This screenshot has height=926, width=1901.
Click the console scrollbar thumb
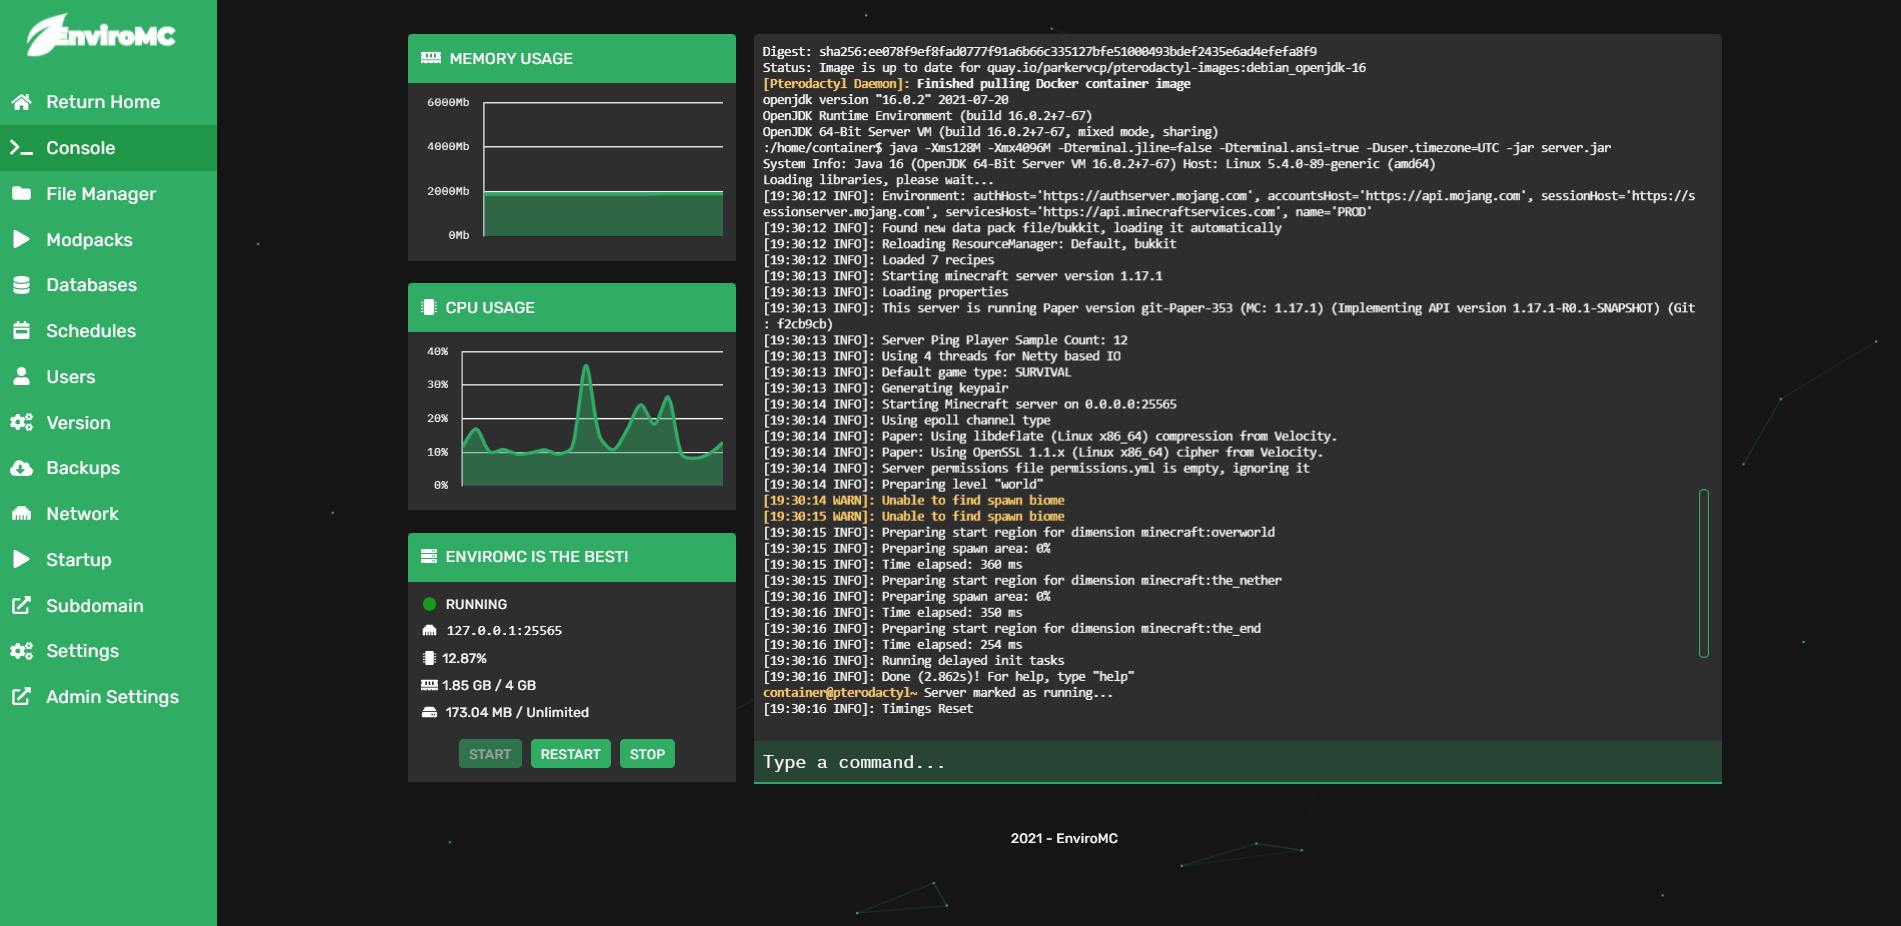tap(1703, 573)
